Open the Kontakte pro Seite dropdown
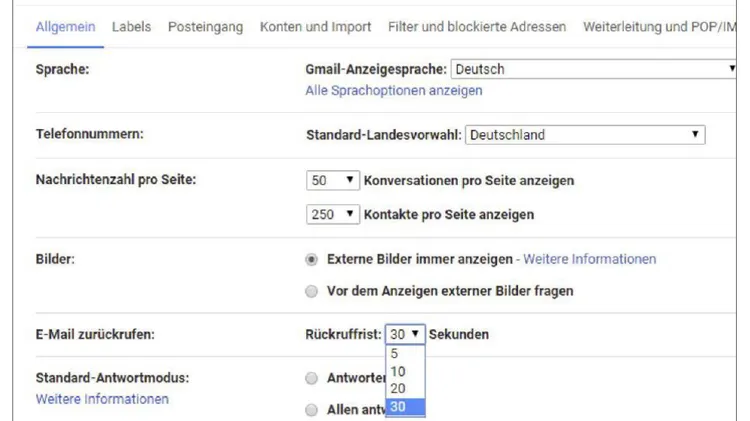The height and width of the screenshot is (421, 750). tap(333, 214)
